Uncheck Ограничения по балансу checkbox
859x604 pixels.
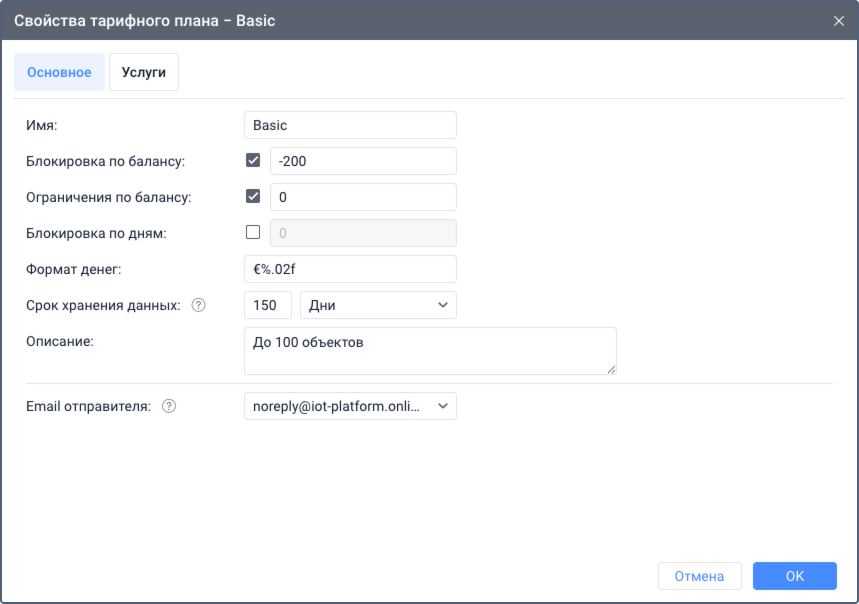coord(253,197)
